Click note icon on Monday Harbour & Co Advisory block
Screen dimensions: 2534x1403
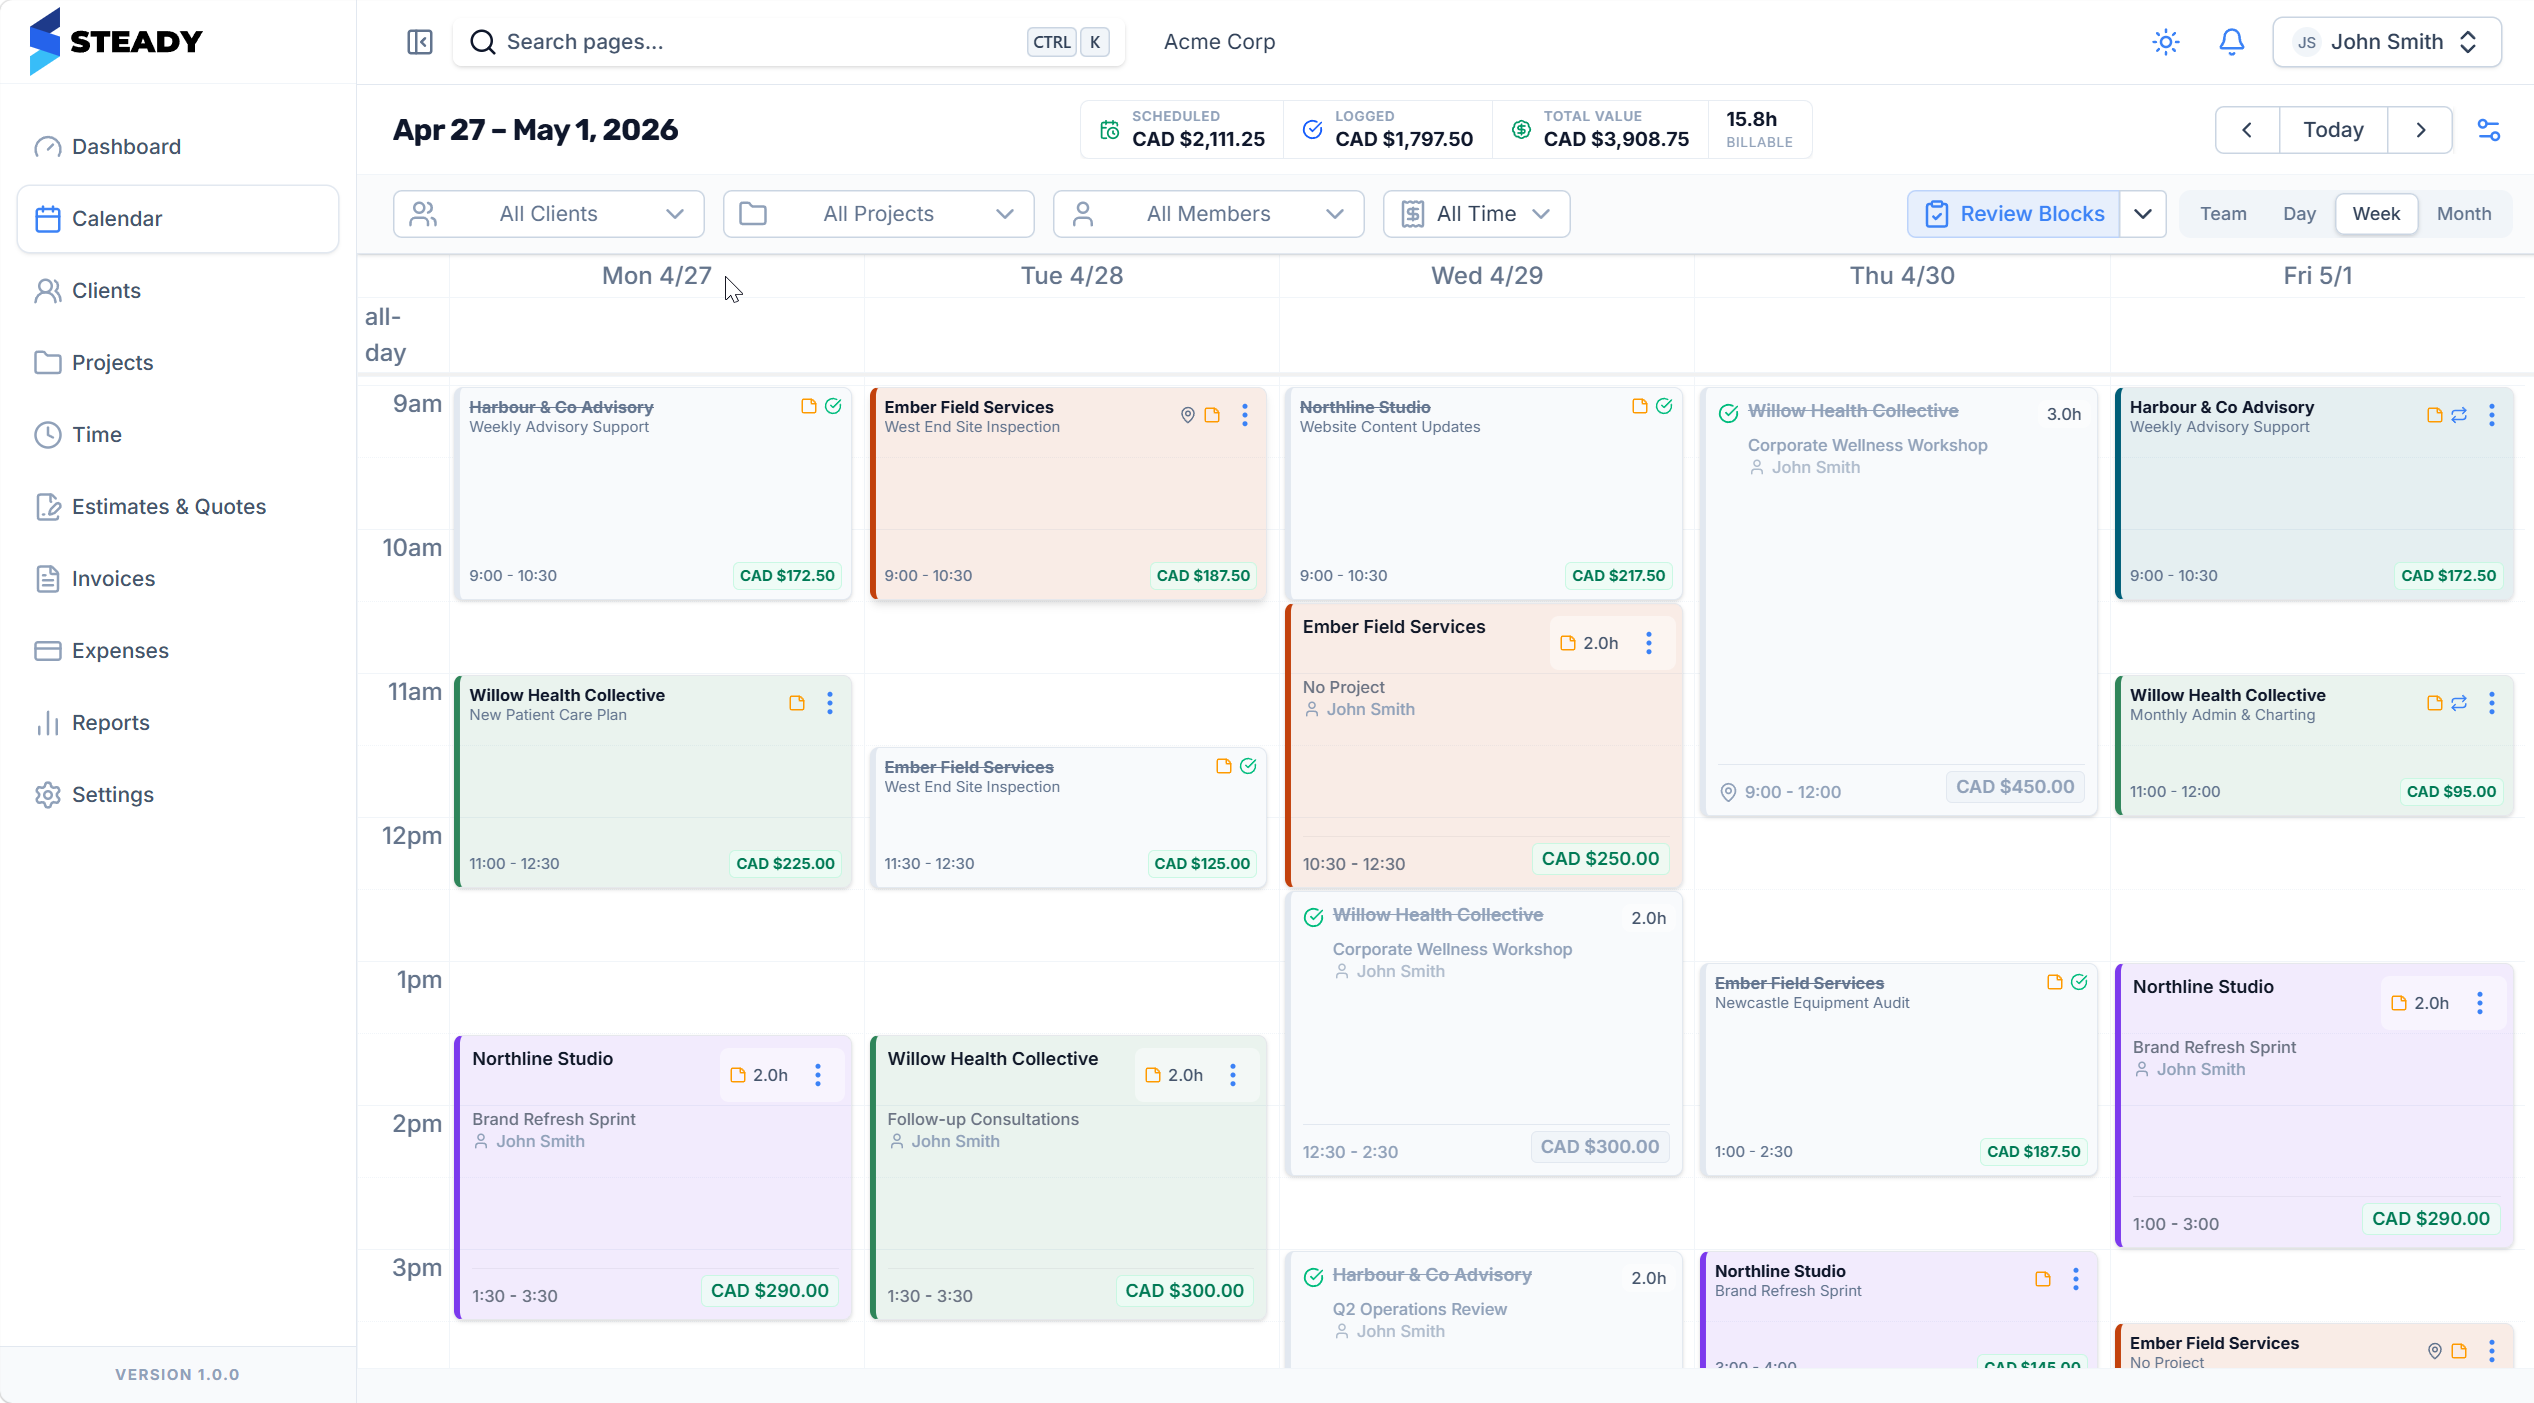(809, 406)
